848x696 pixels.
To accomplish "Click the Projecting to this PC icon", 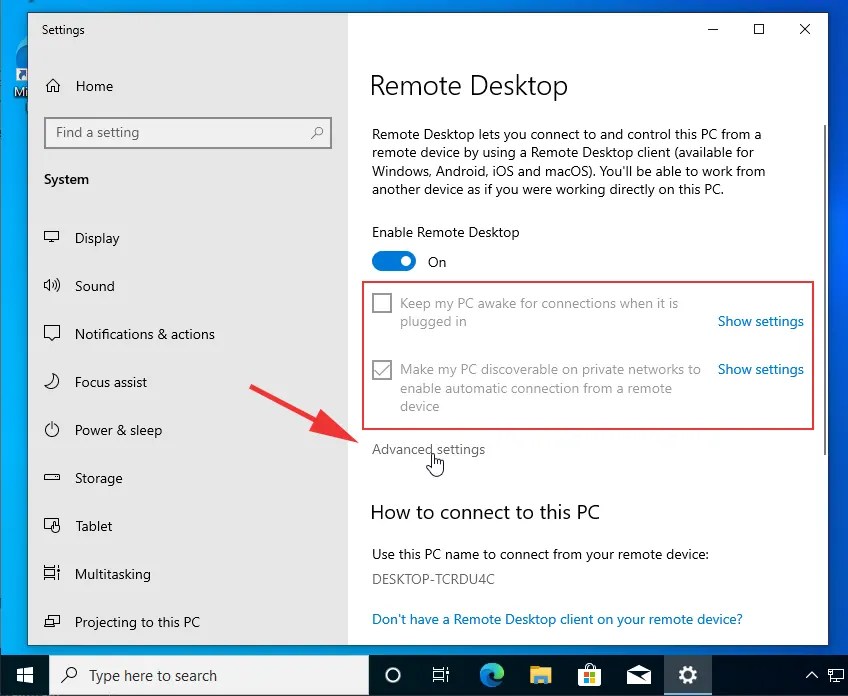I will click(x=51, y=621).
